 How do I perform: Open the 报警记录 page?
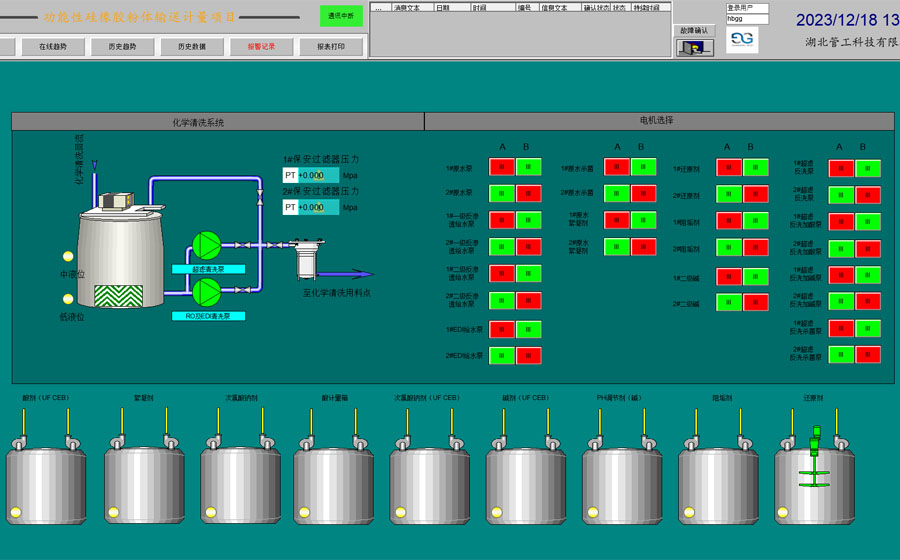(x=261, y=47)
